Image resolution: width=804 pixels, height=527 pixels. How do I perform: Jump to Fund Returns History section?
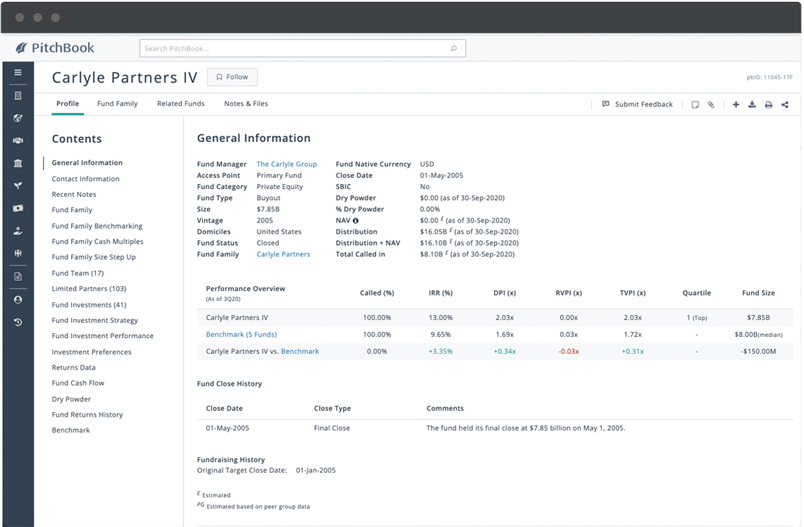click(x=87, y=415)
